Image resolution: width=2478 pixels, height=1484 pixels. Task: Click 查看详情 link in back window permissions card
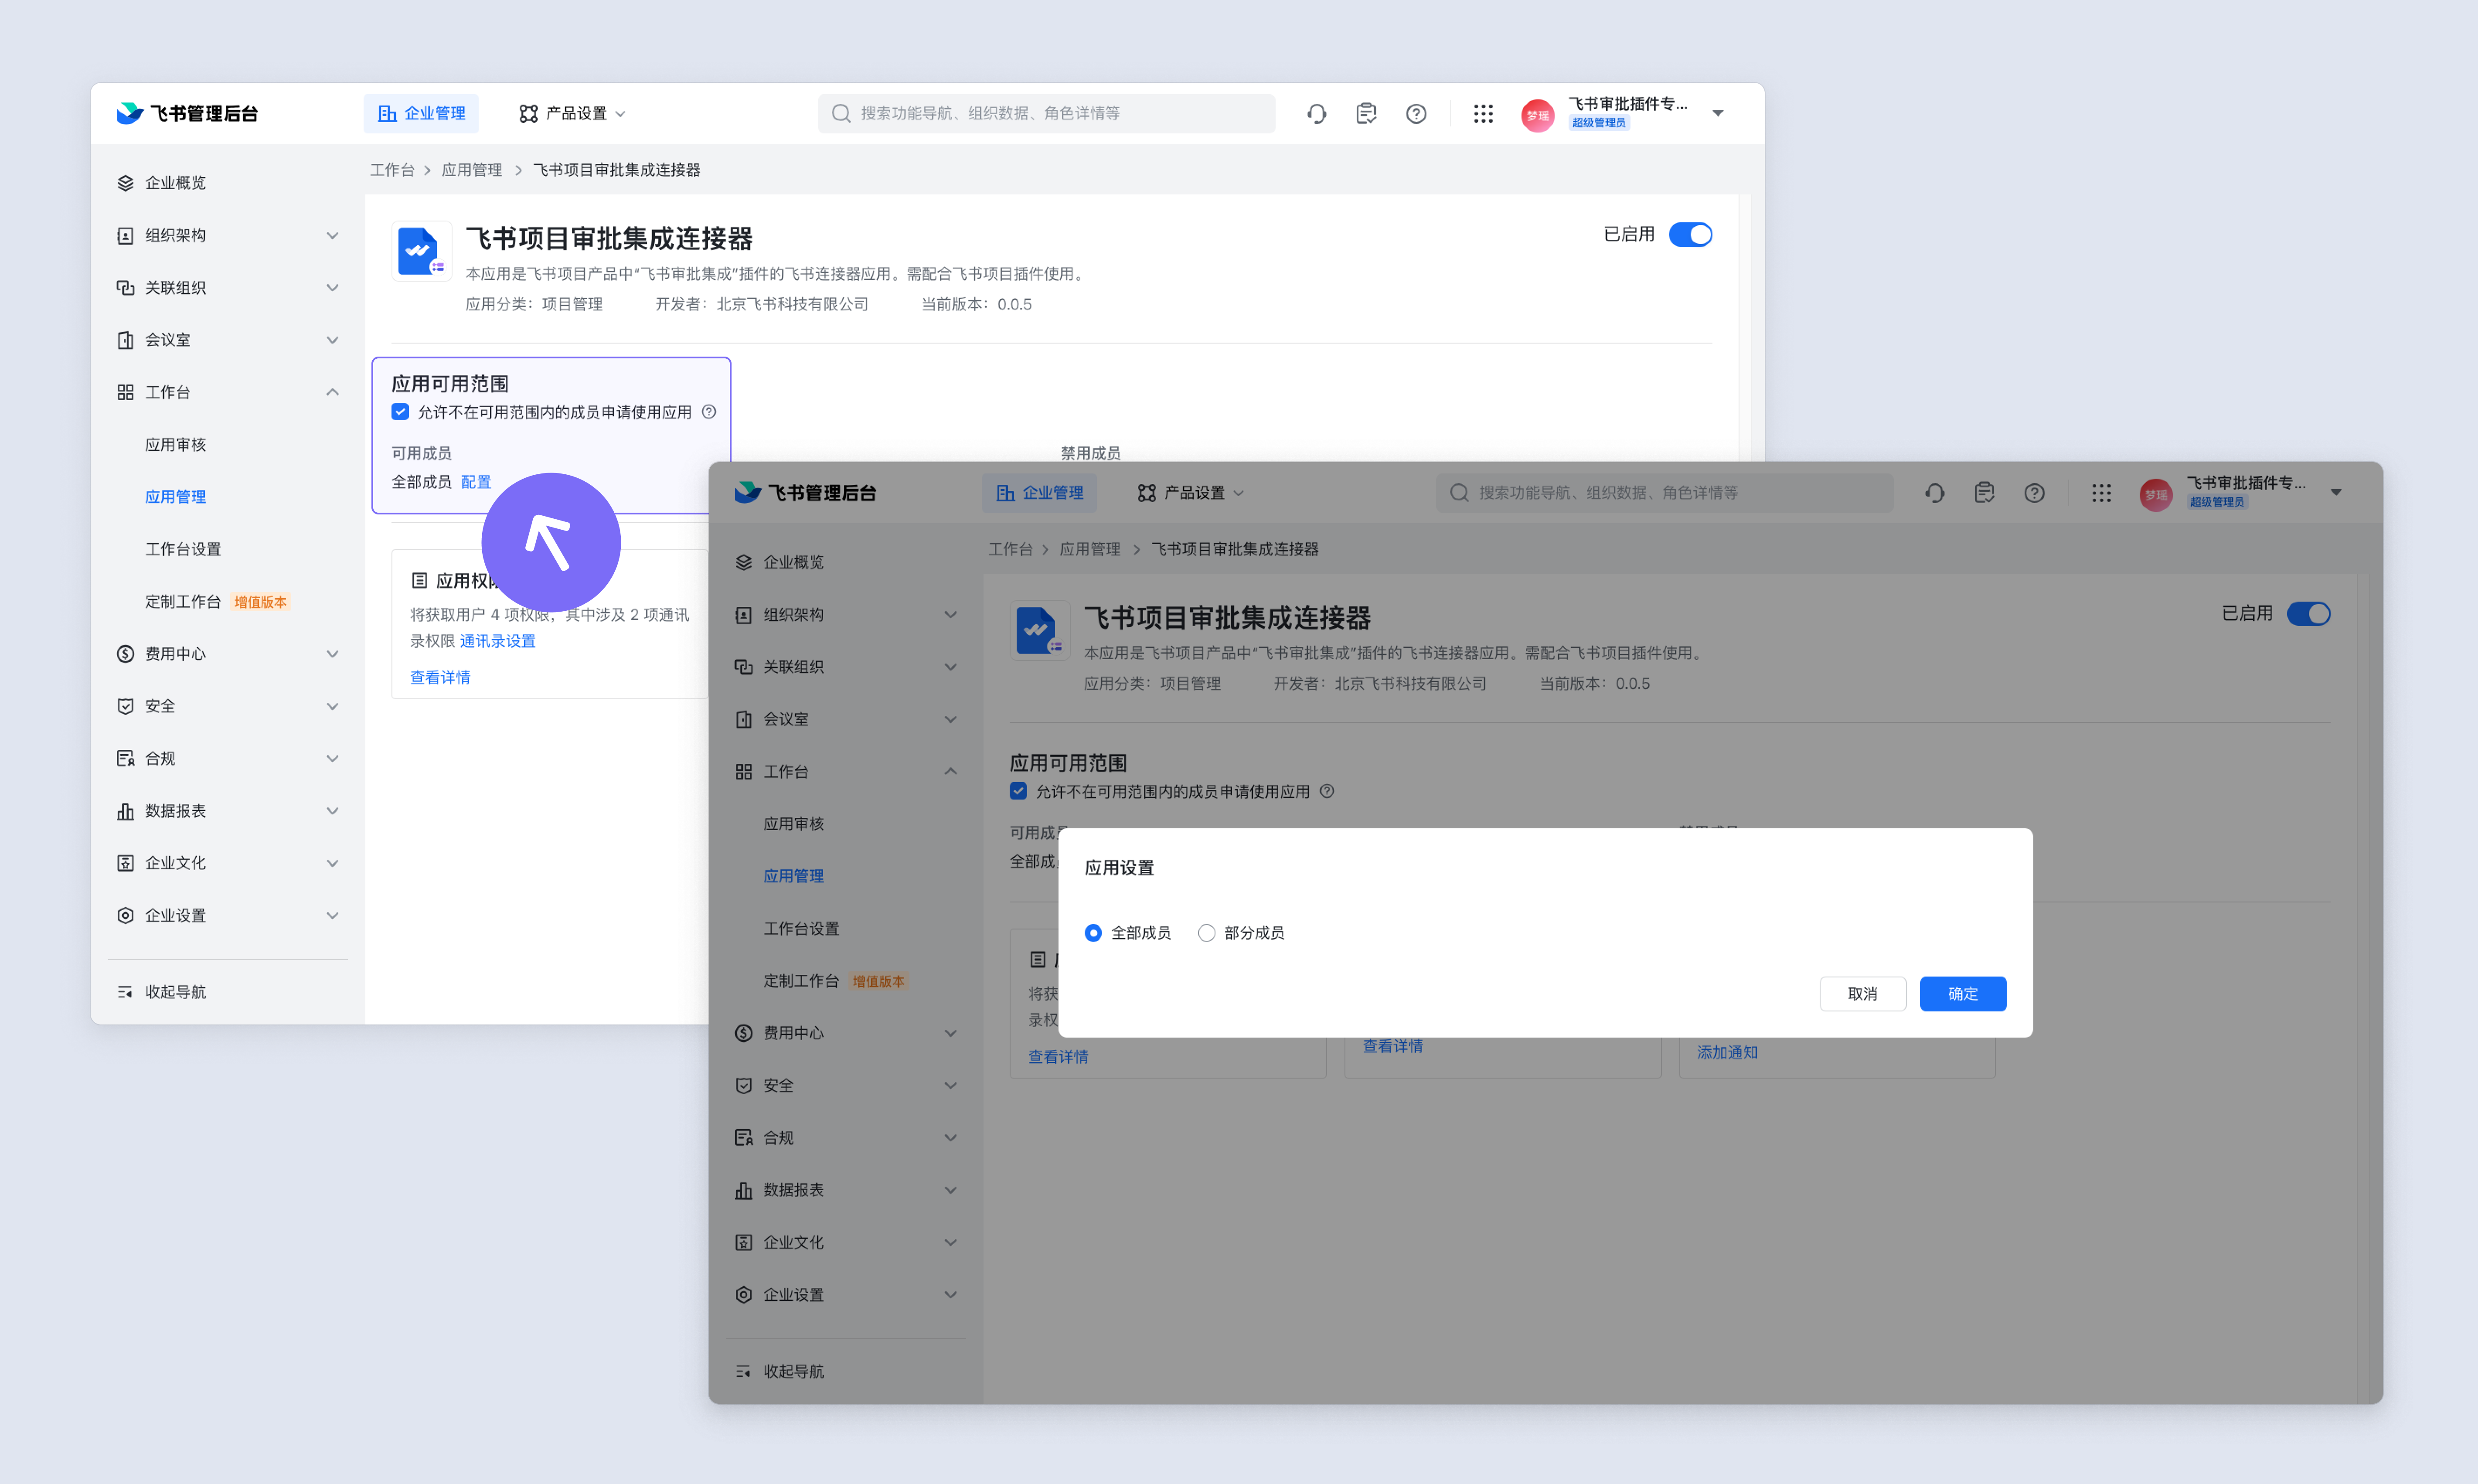point(440,677)
